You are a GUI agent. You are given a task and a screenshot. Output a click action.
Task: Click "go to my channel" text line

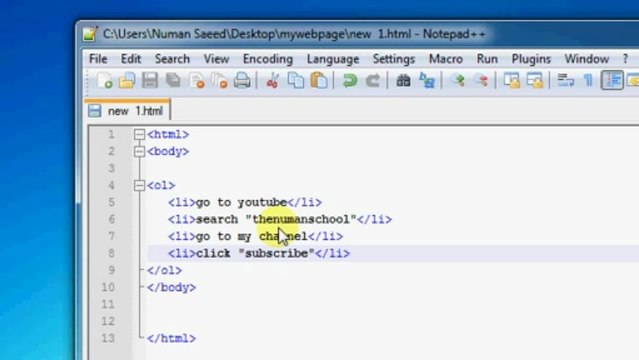click(251, 236)
